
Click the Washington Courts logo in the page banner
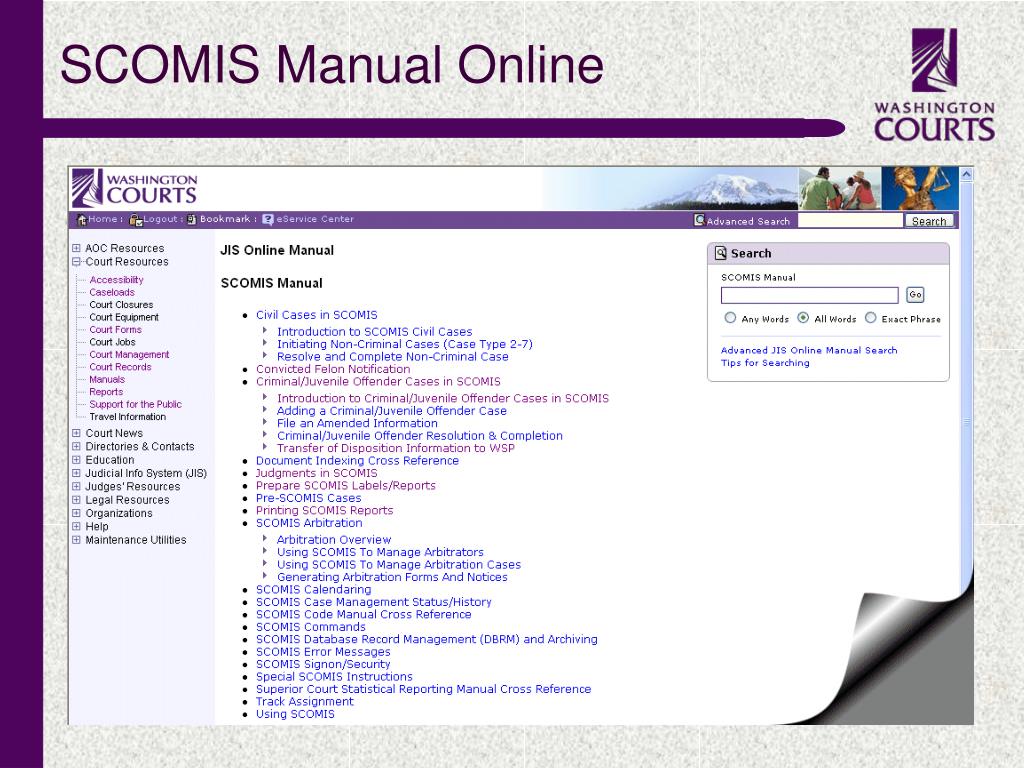click(x=135, y=188)
